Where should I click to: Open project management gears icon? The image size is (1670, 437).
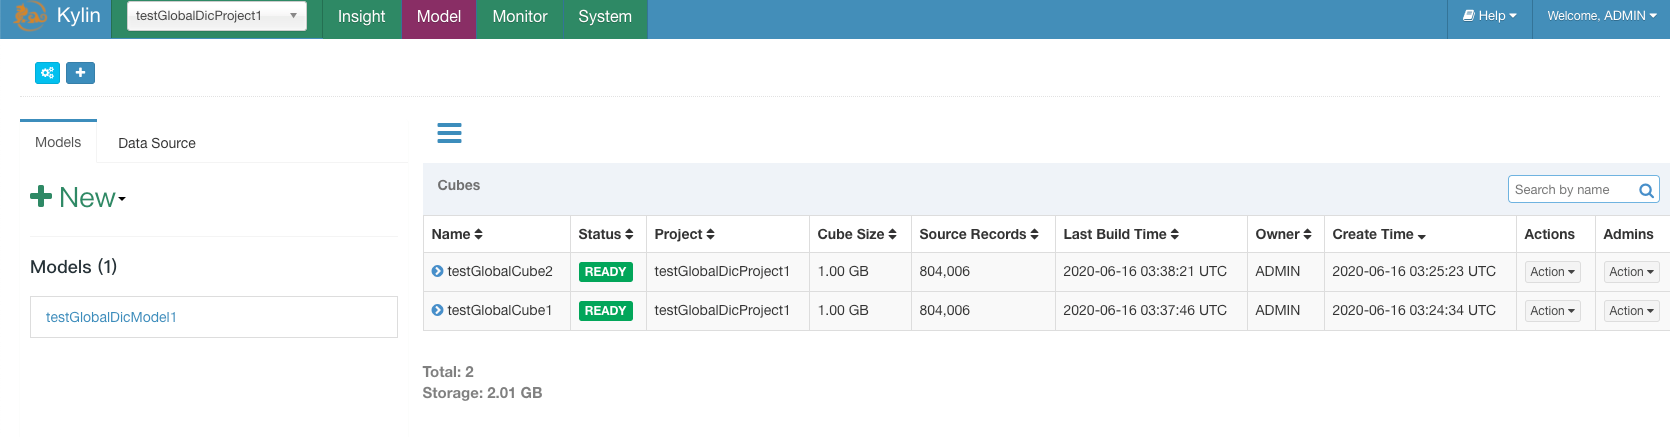47,73
